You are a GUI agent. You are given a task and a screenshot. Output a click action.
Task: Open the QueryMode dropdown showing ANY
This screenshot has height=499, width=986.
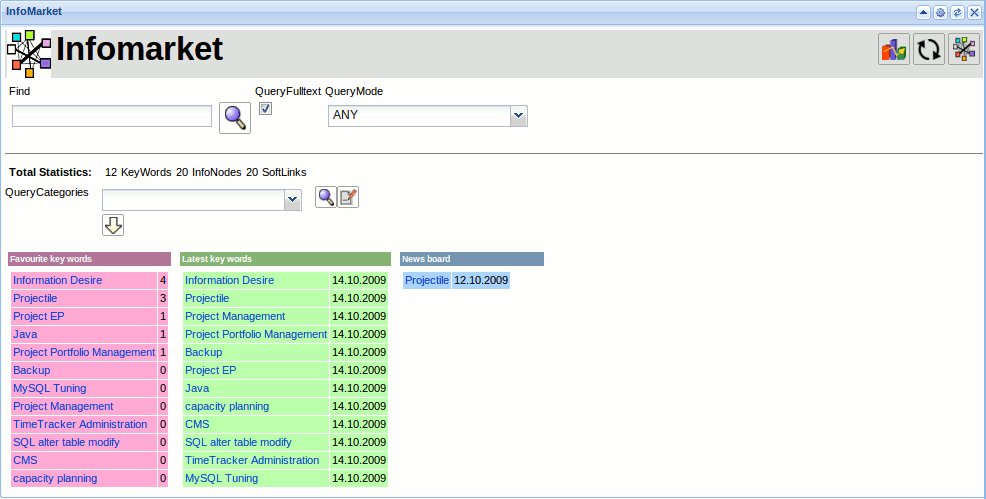click(427, 116)
